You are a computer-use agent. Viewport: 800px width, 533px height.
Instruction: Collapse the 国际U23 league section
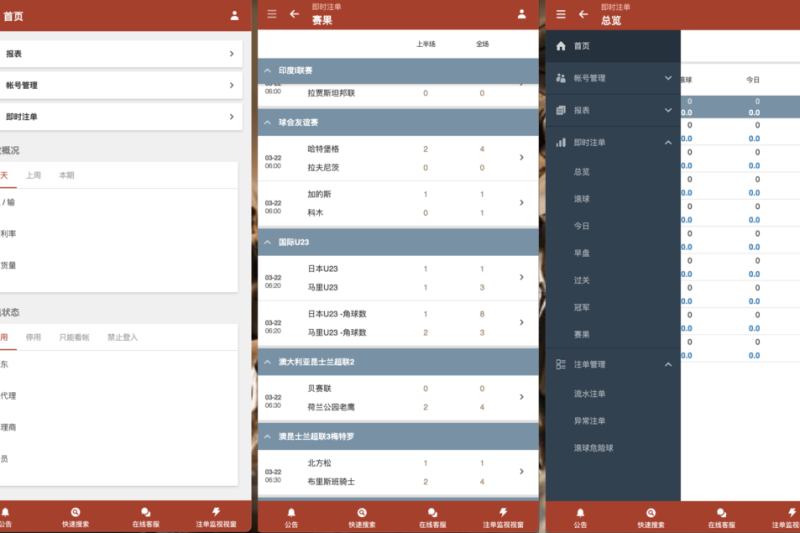(268, 242)
